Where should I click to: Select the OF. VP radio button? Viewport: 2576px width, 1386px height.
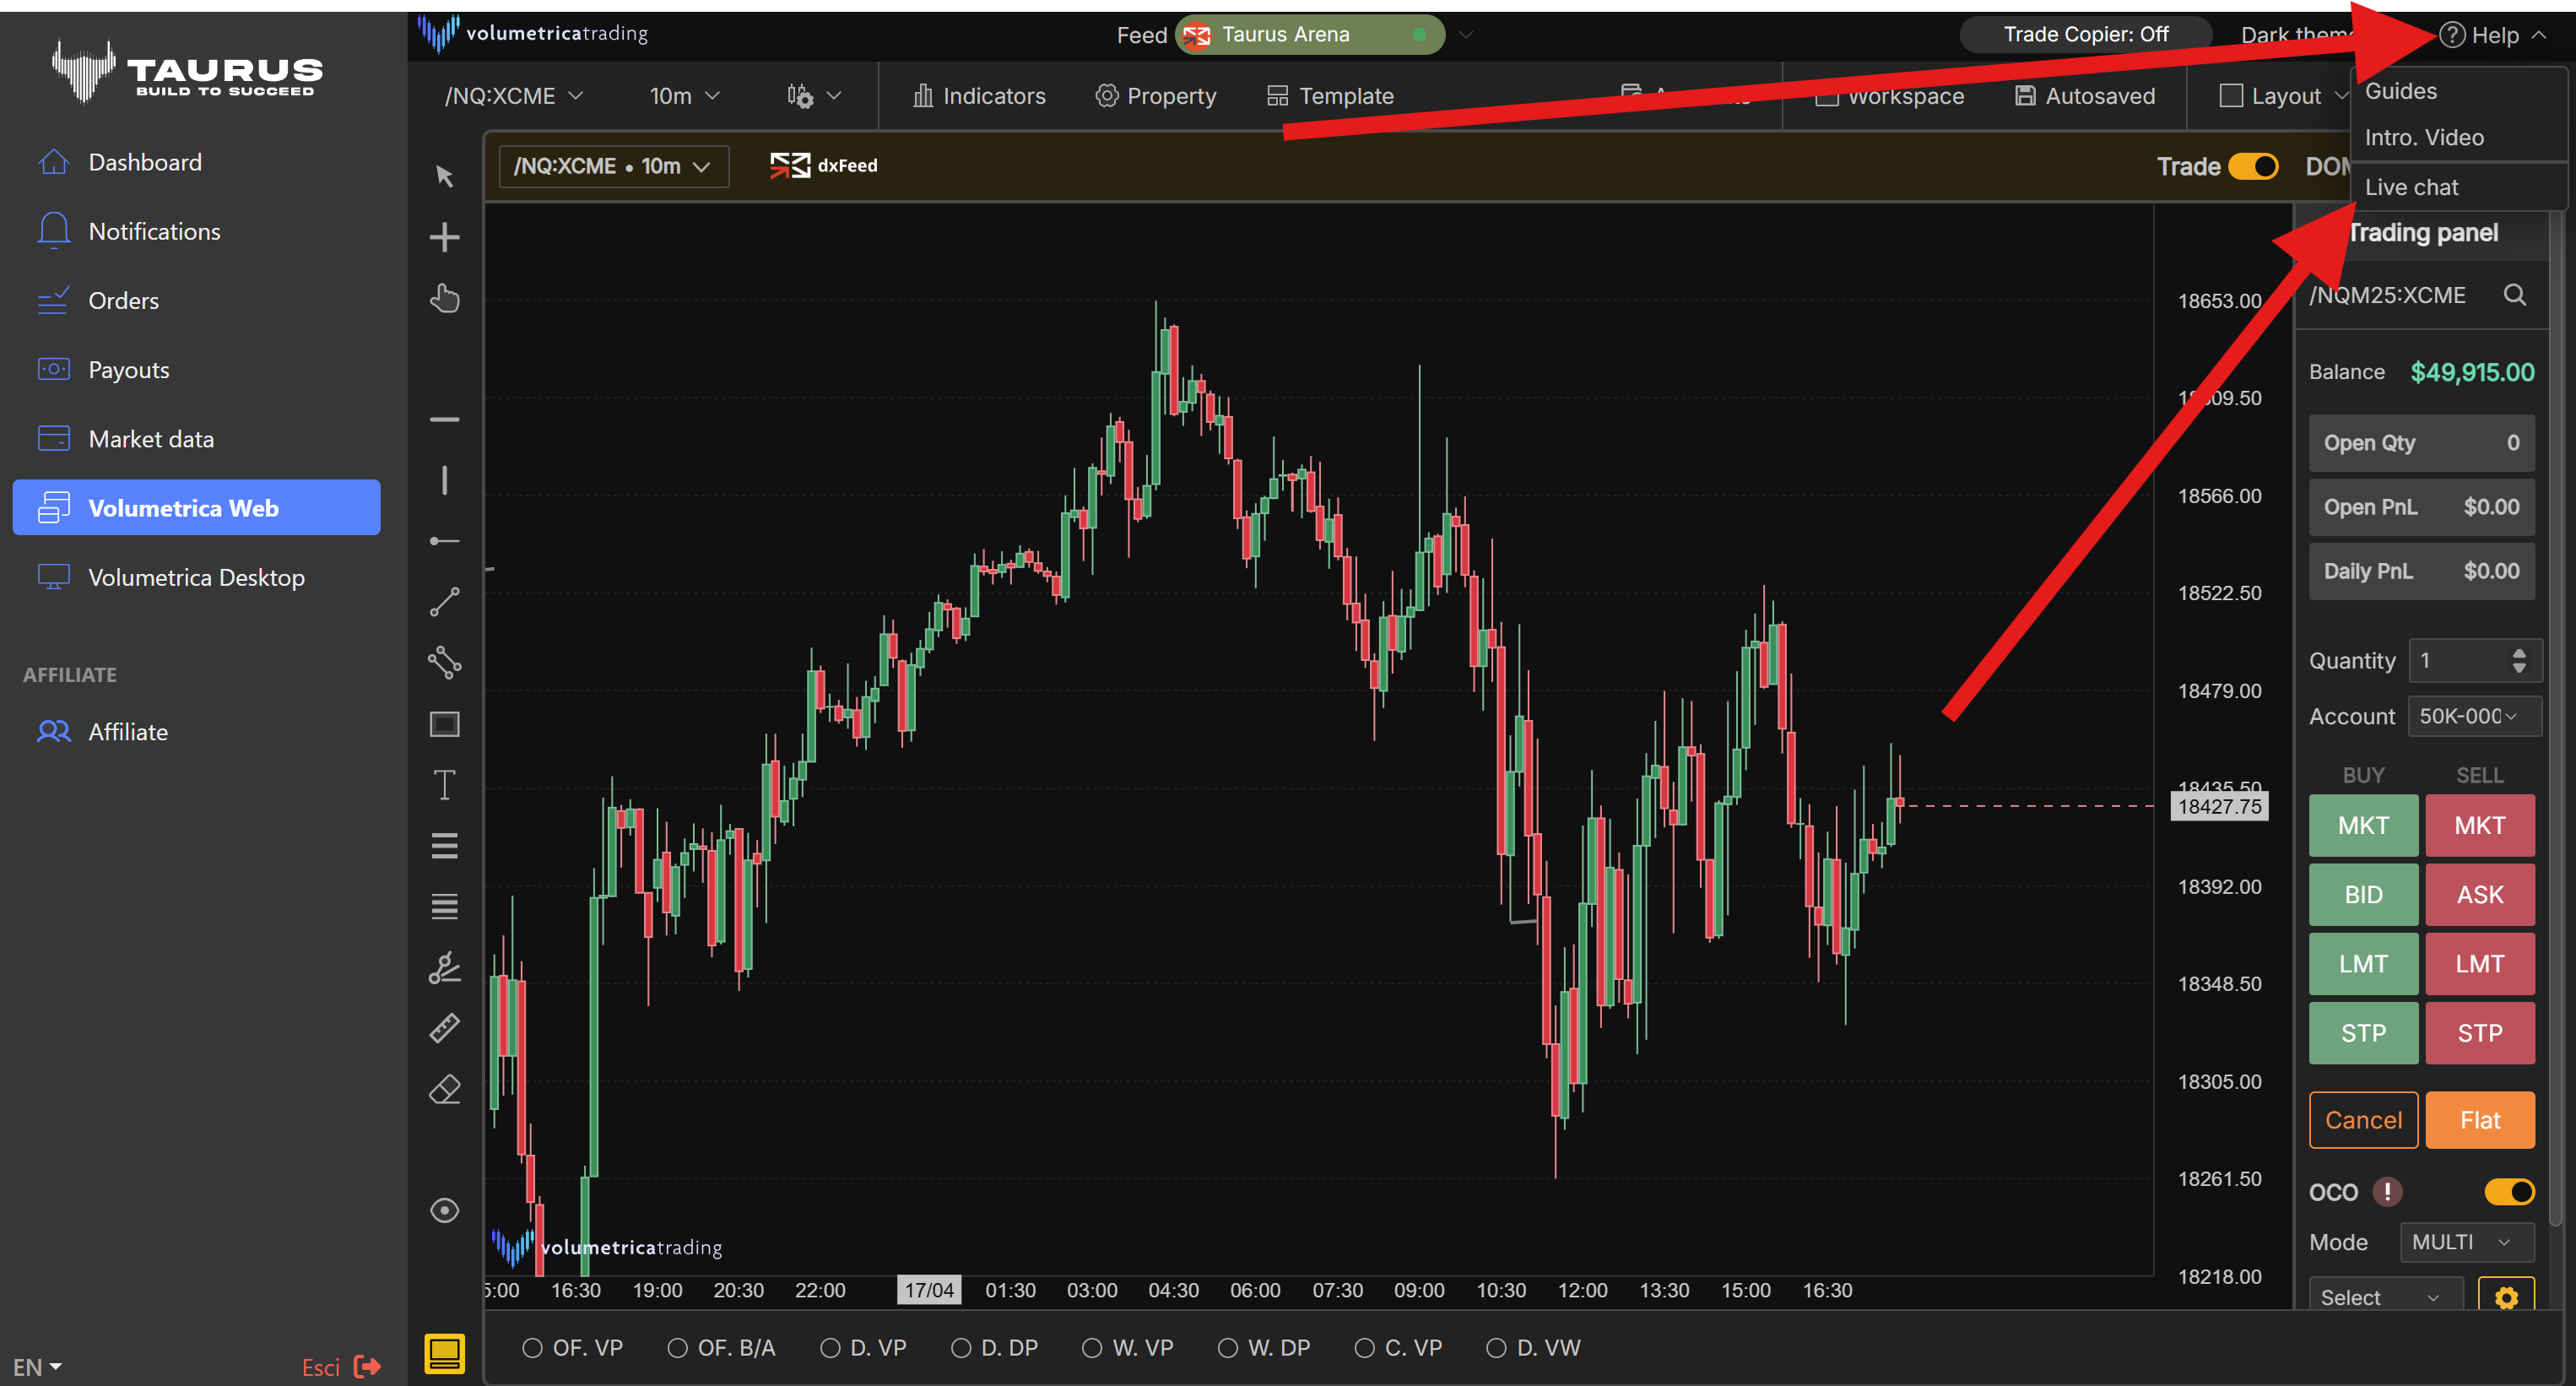(532, 1348)
